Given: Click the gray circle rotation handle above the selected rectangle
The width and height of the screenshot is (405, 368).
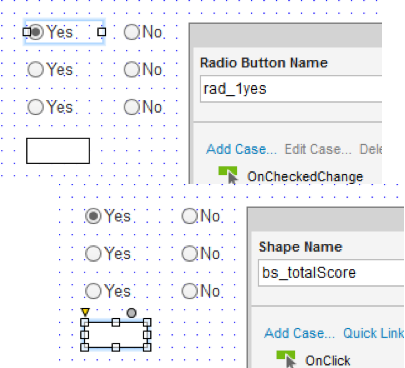Looking at the screenshot, I should click(x=132, y=313).
